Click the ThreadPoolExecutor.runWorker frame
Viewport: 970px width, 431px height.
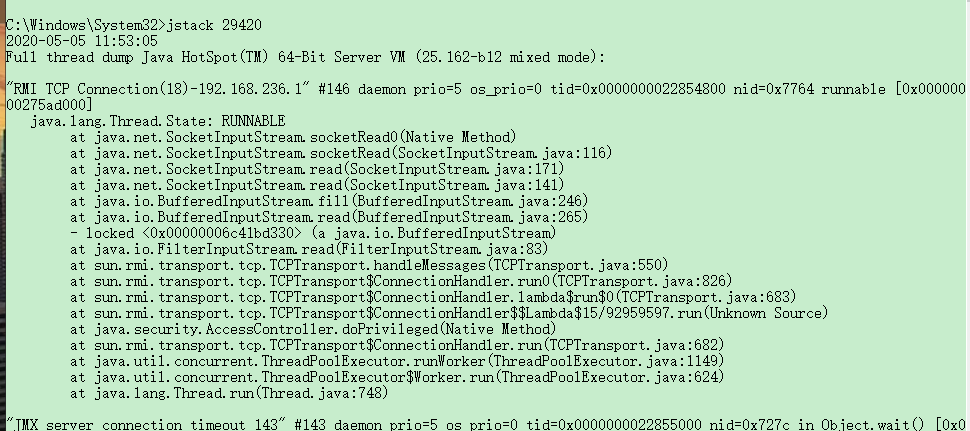pyautogui.click(x=397, y=361)
